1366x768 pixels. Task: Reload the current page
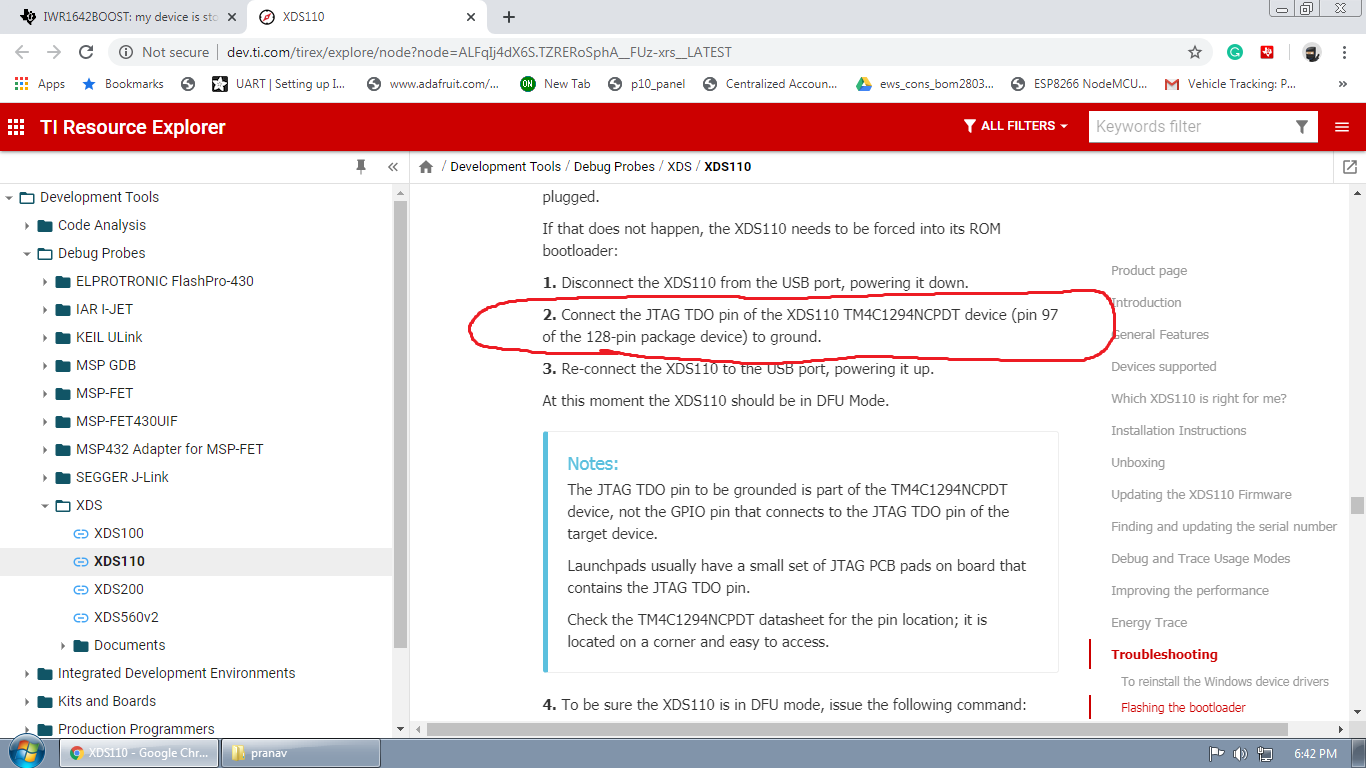(86, 52)
